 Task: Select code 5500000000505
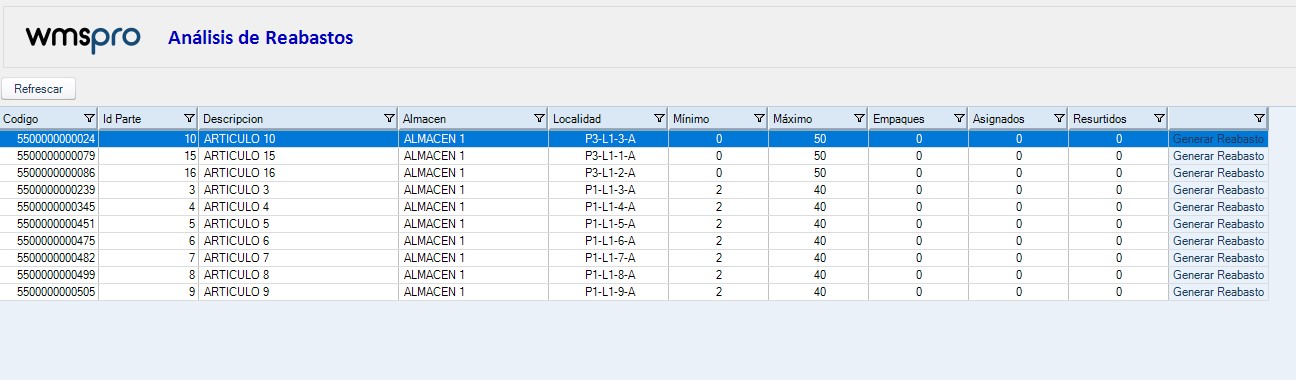tap(49, 292)
